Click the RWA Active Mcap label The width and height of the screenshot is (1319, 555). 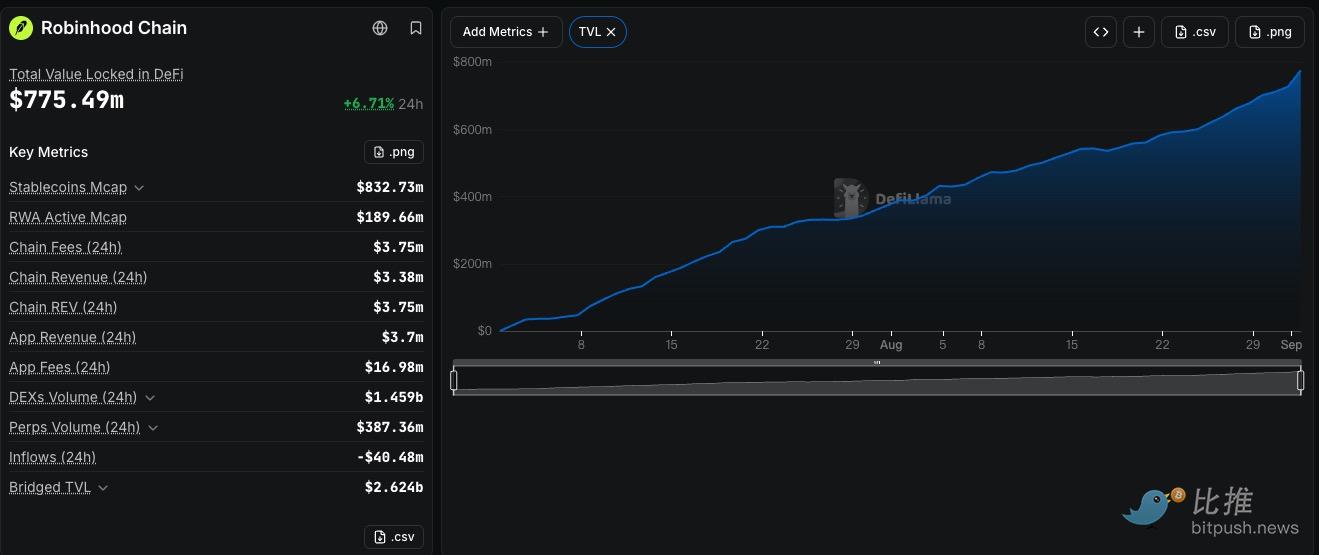pos(68,217)
